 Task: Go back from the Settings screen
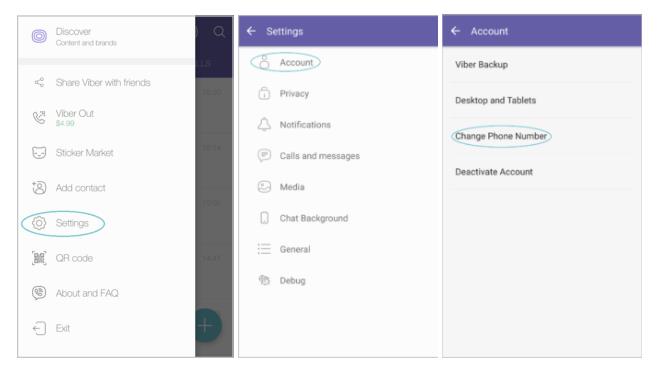point(251,31)
